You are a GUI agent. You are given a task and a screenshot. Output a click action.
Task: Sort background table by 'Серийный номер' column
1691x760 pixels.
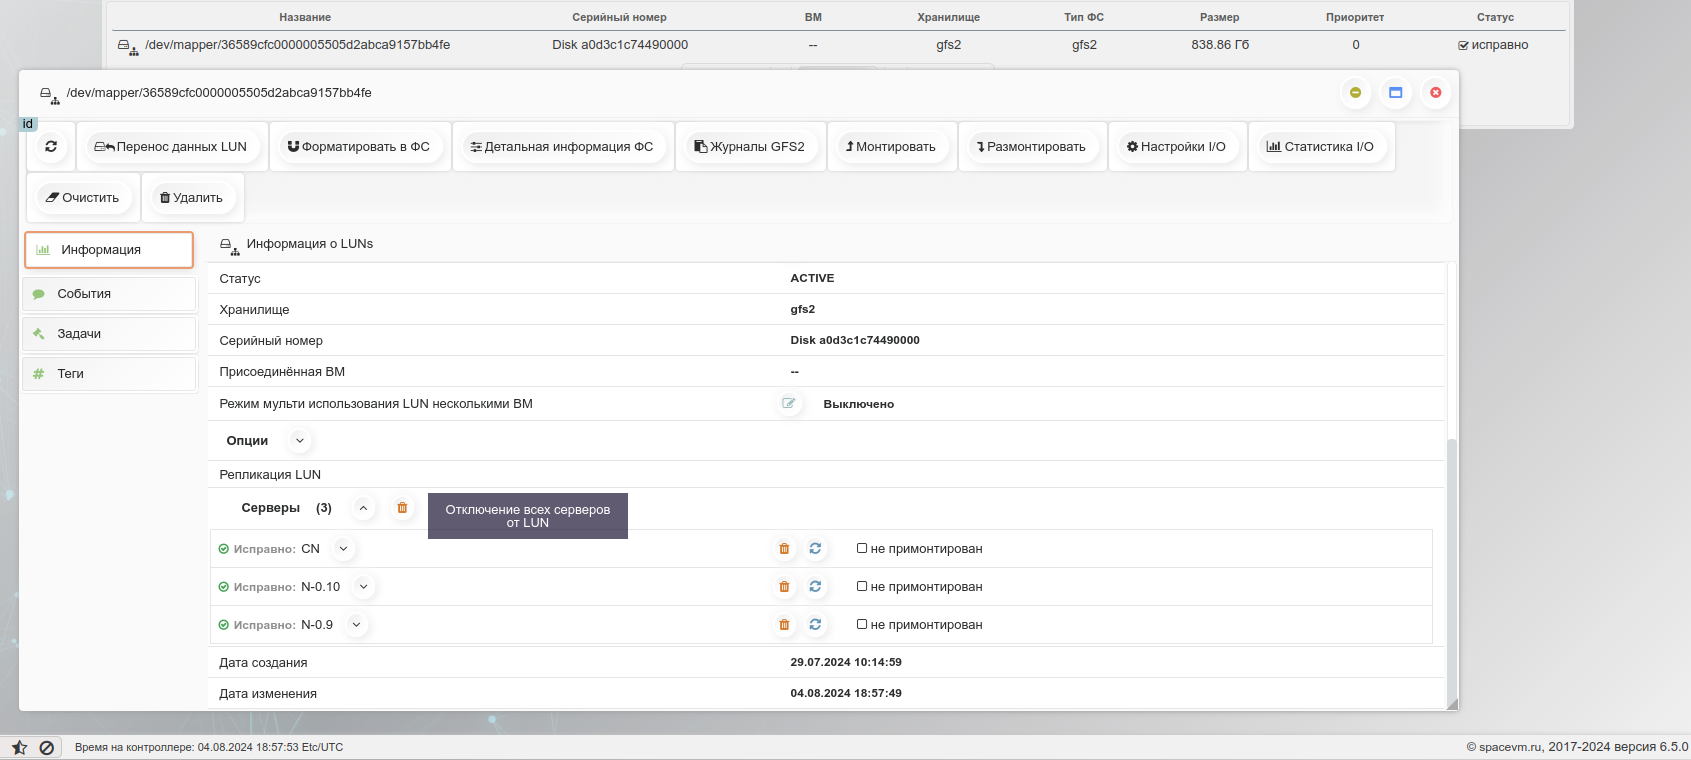(619, 17)
